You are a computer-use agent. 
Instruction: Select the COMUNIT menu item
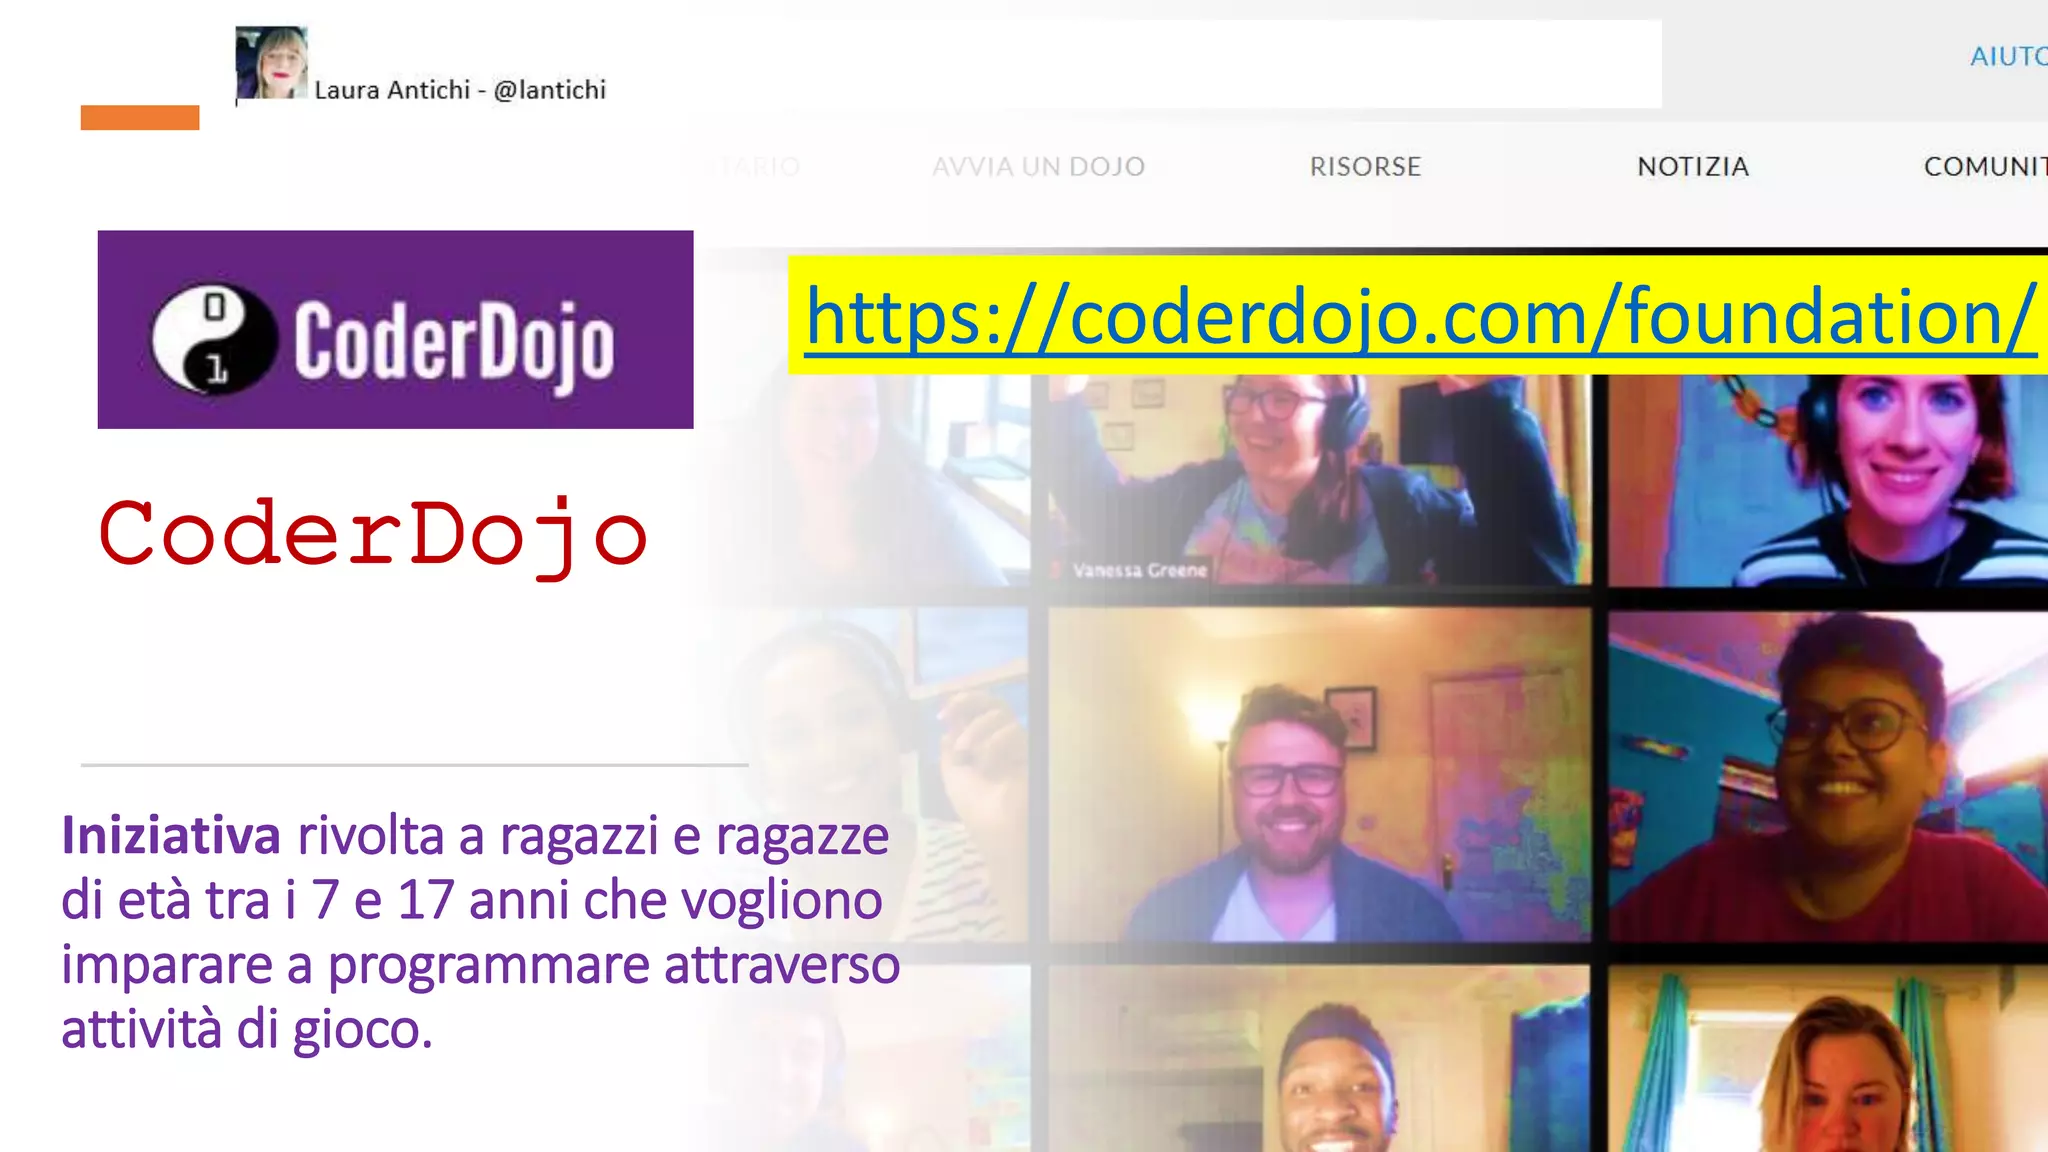click(1984, 166)
